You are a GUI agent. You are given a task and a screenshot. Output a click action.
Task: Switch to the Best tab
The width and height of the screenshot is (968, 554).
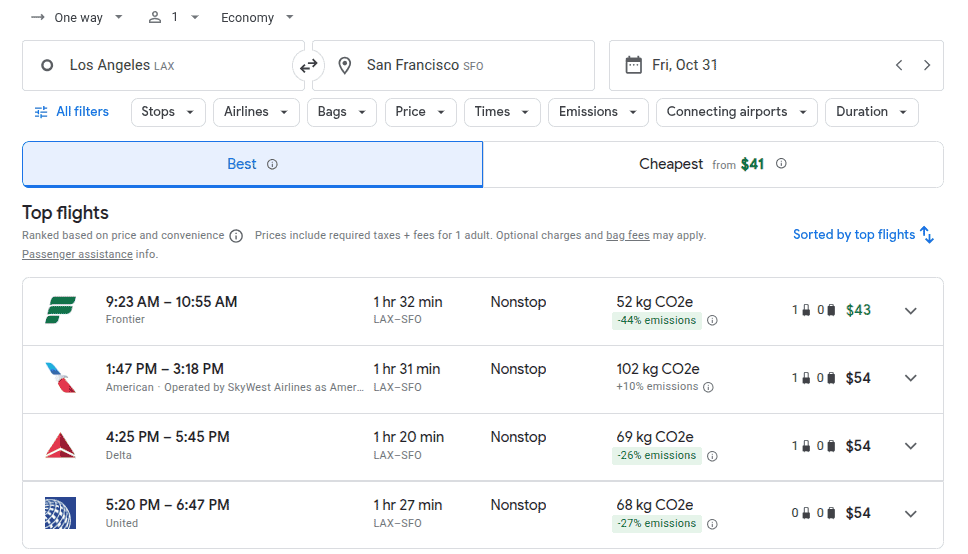click(252, 164)
